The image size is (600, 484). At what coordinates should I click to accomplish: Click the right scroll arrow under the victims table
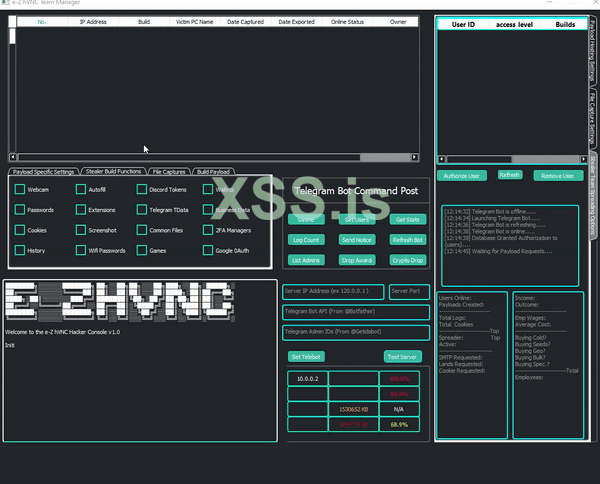[414, 157]
